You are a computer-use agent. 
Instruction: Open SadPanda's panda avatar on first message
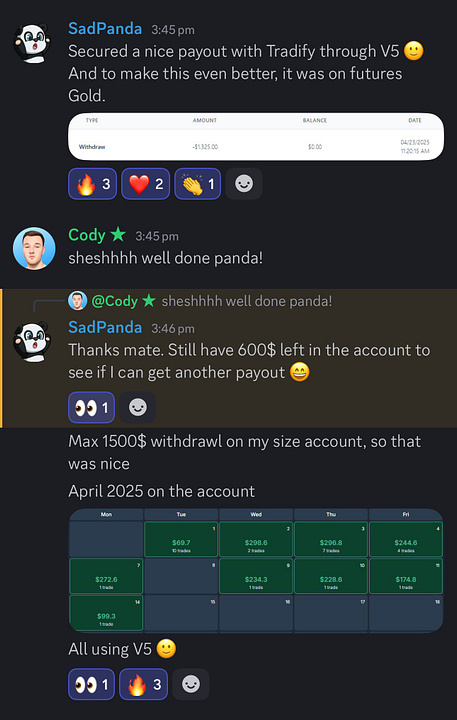coord(32,44)
